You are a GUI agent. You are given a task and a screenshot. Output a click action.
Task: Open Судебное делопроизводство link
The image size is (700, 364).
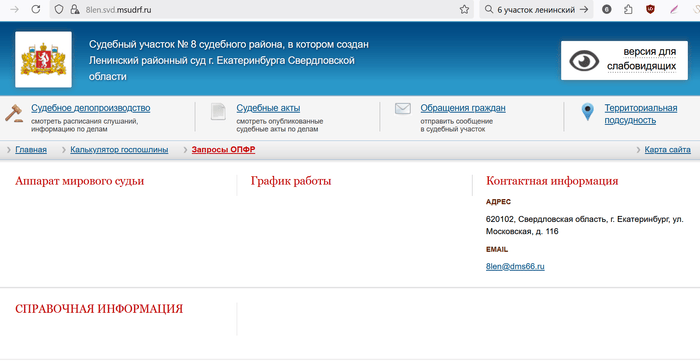[x=91, y=108]
